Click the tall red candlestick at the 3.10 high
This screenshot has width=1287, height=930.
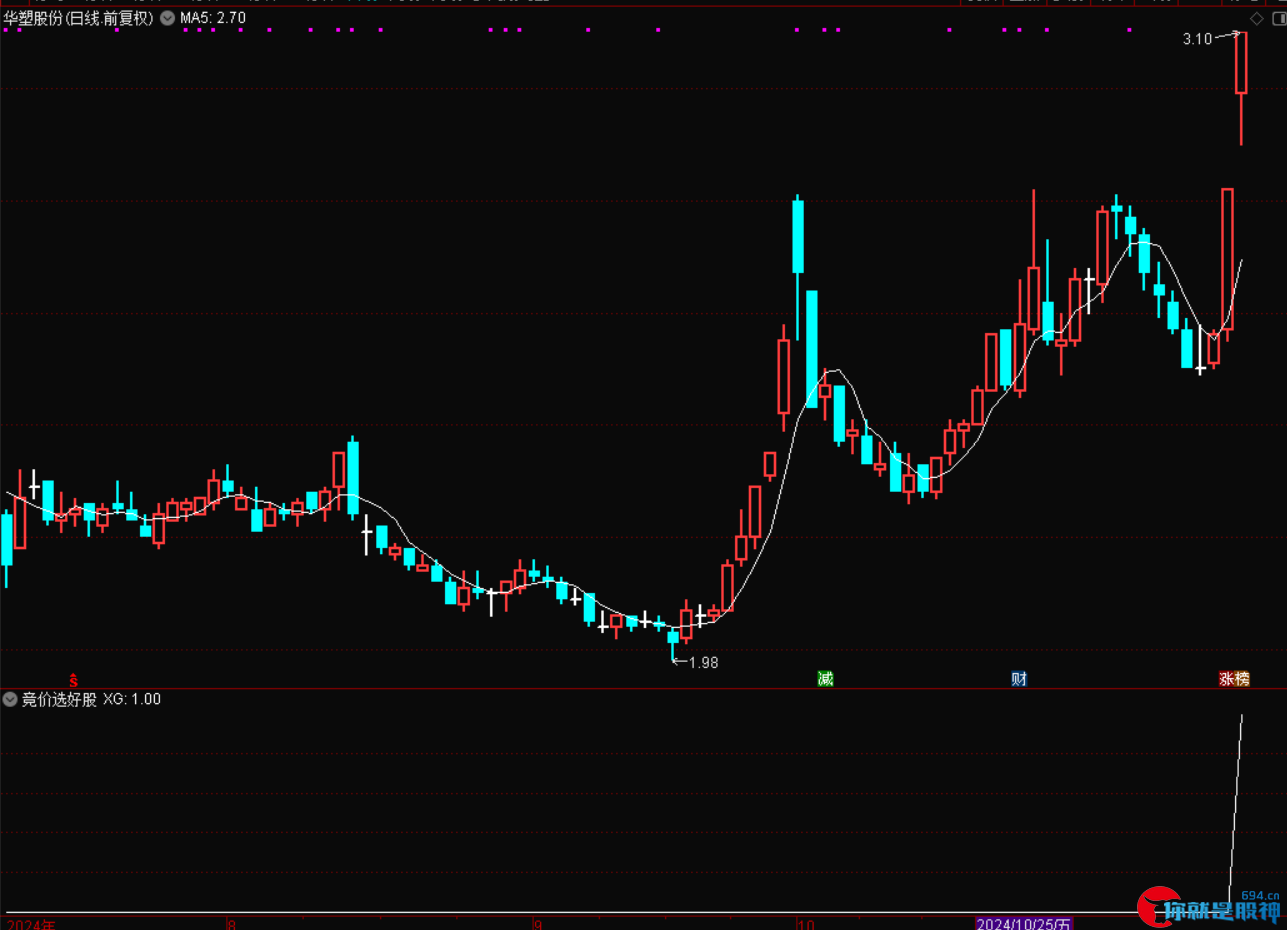click(1241, 63)
